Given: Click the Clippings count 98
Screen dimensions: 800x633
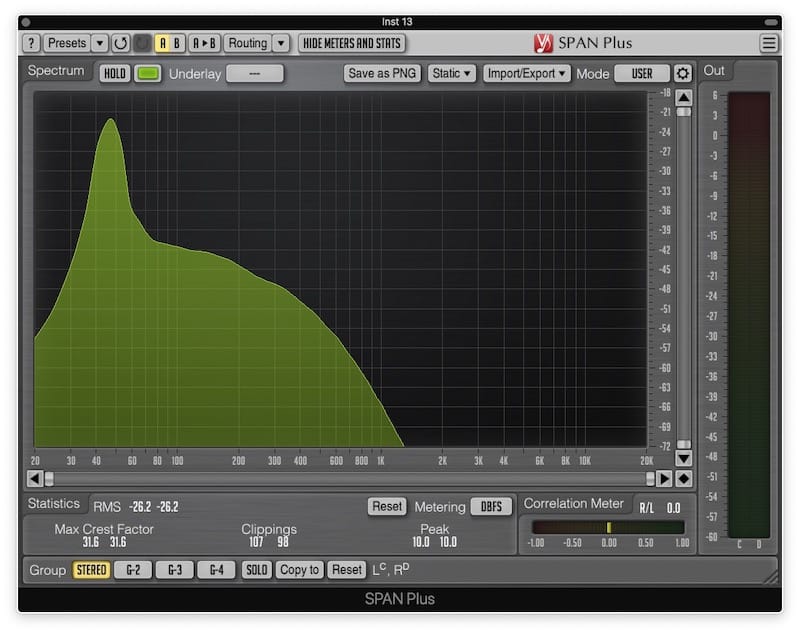Looking at the screenshot, I should pos(283,542).
